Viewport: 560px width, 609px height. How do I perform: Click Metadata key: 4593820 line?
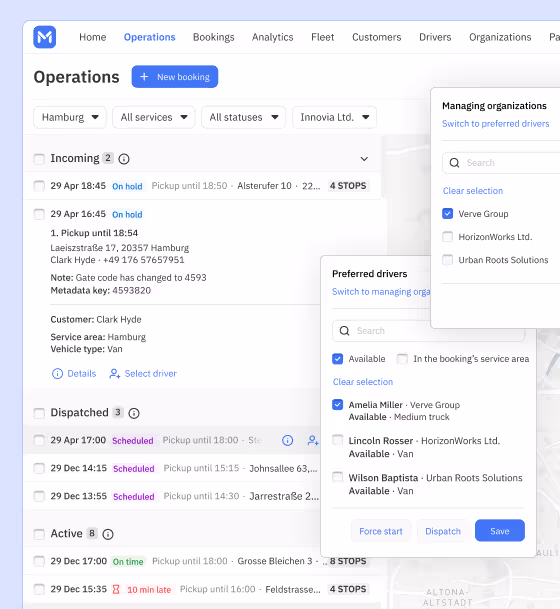pos(101,291)
